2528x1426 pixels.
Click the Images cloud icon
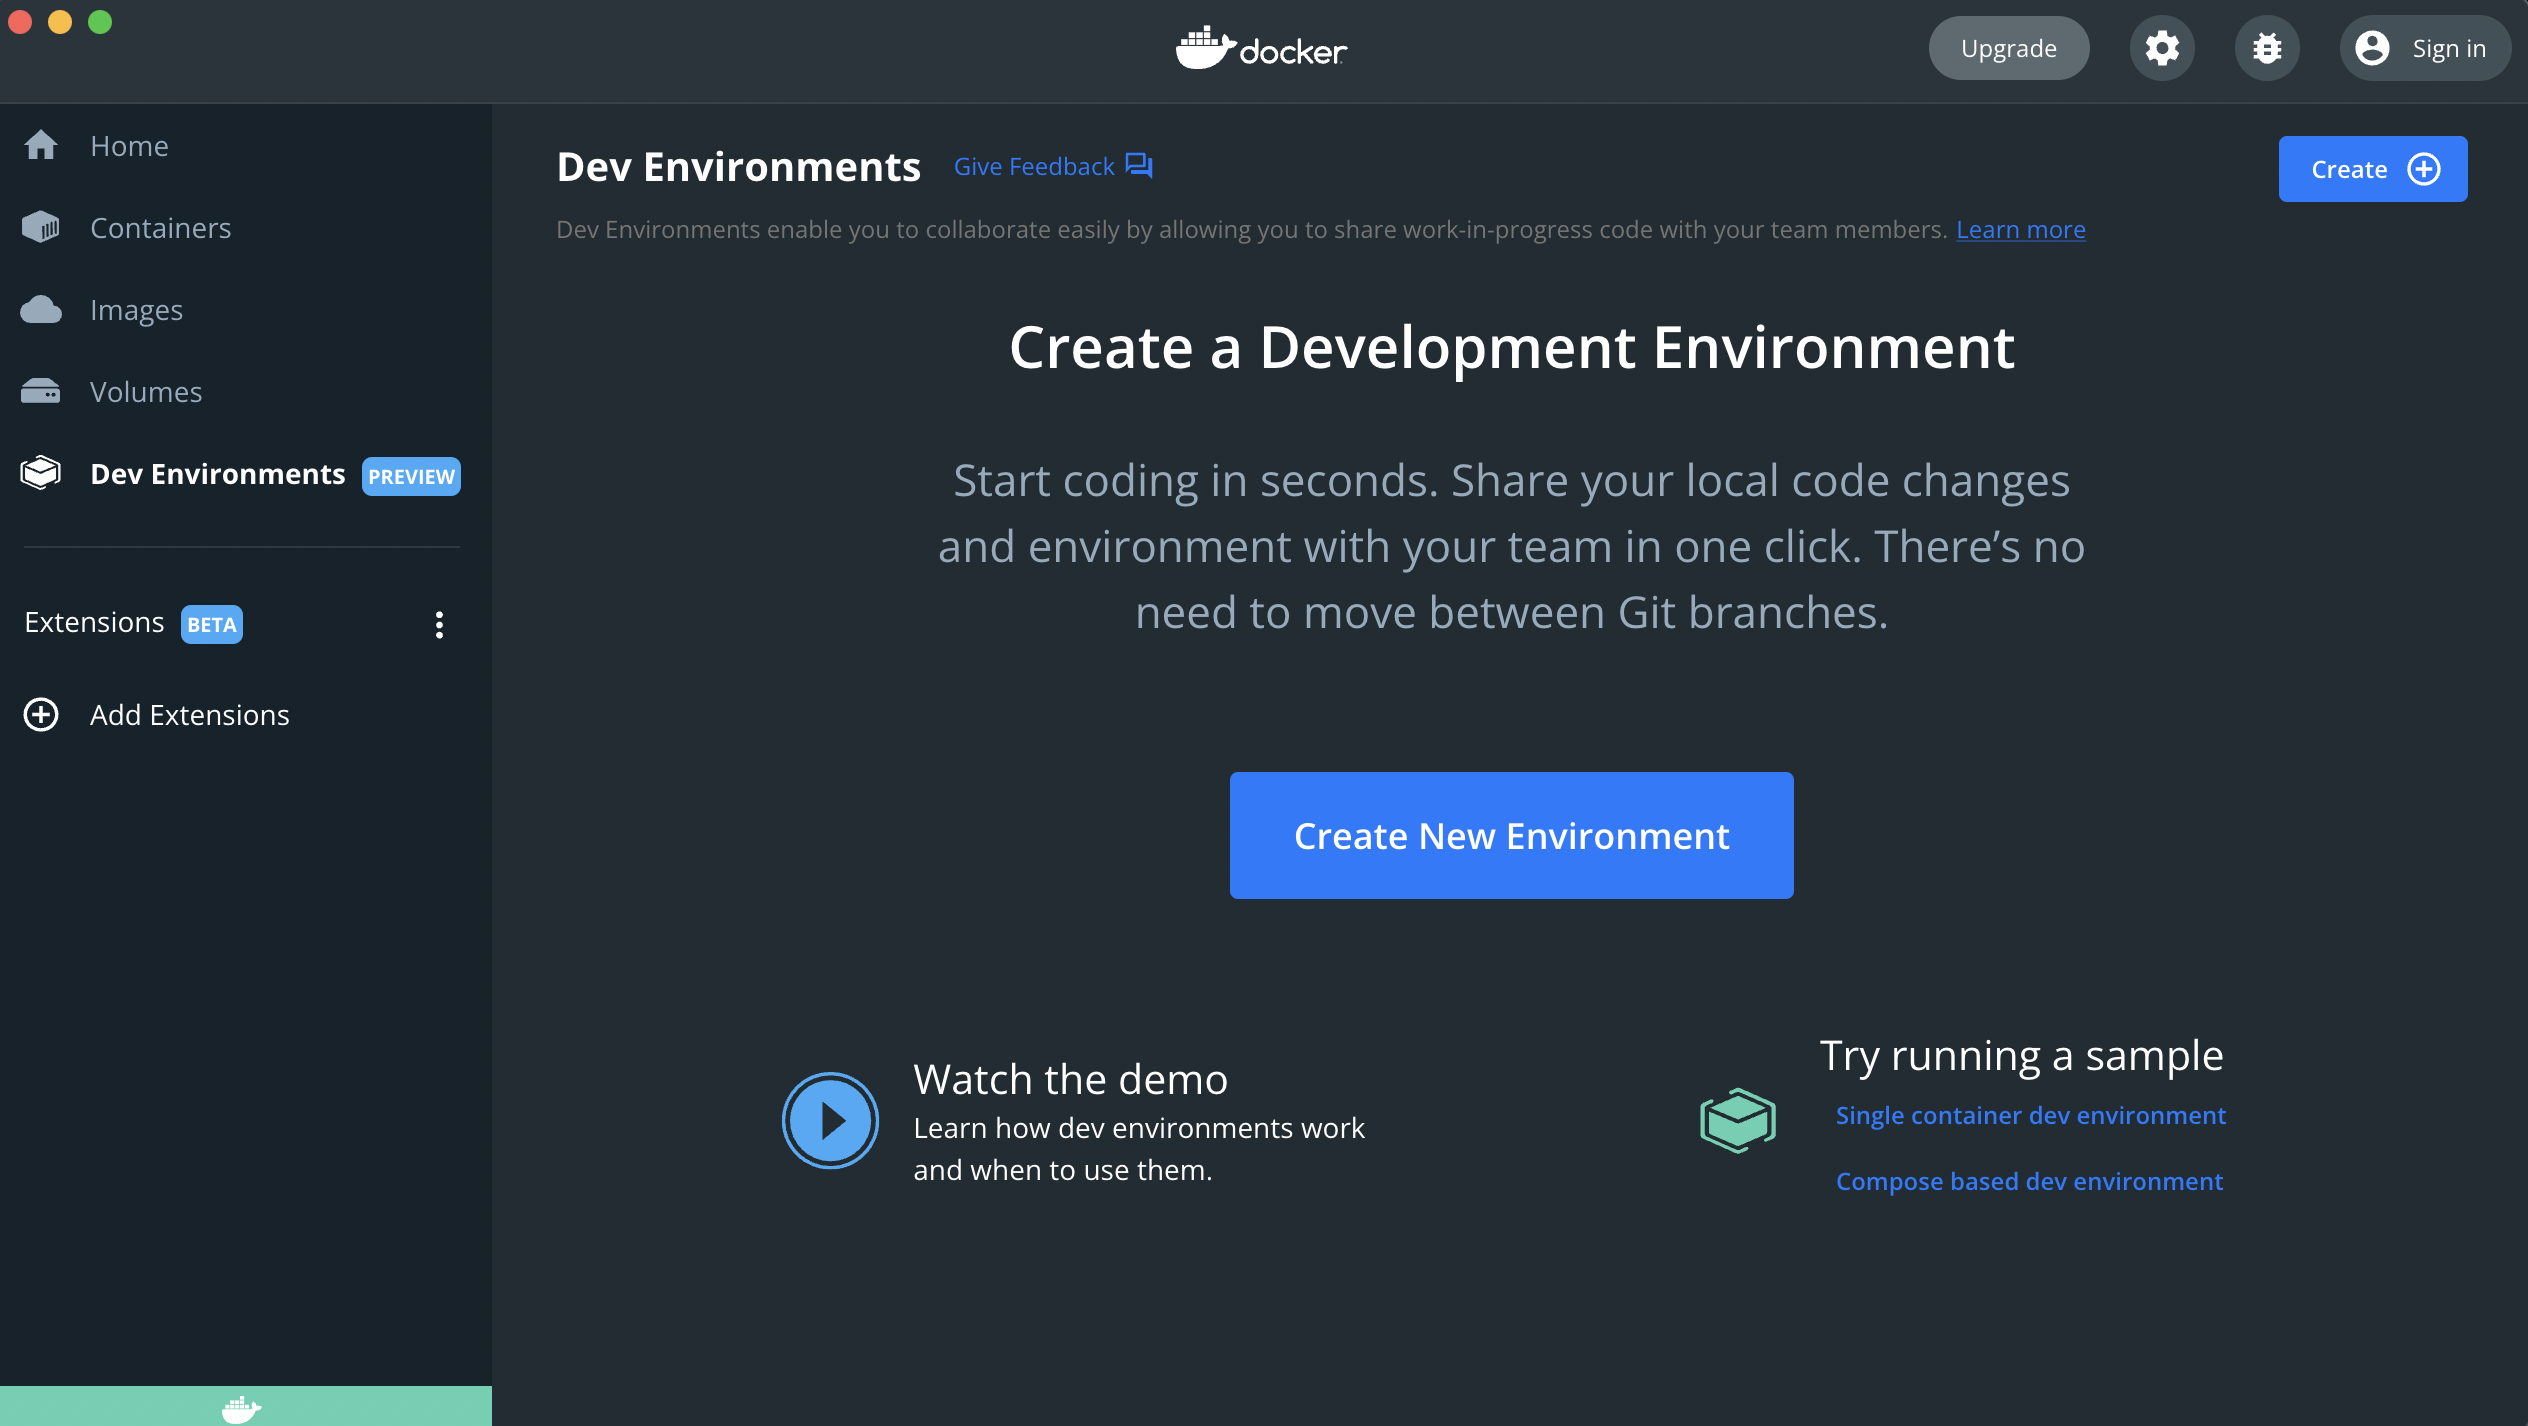(x=41, y=310)
